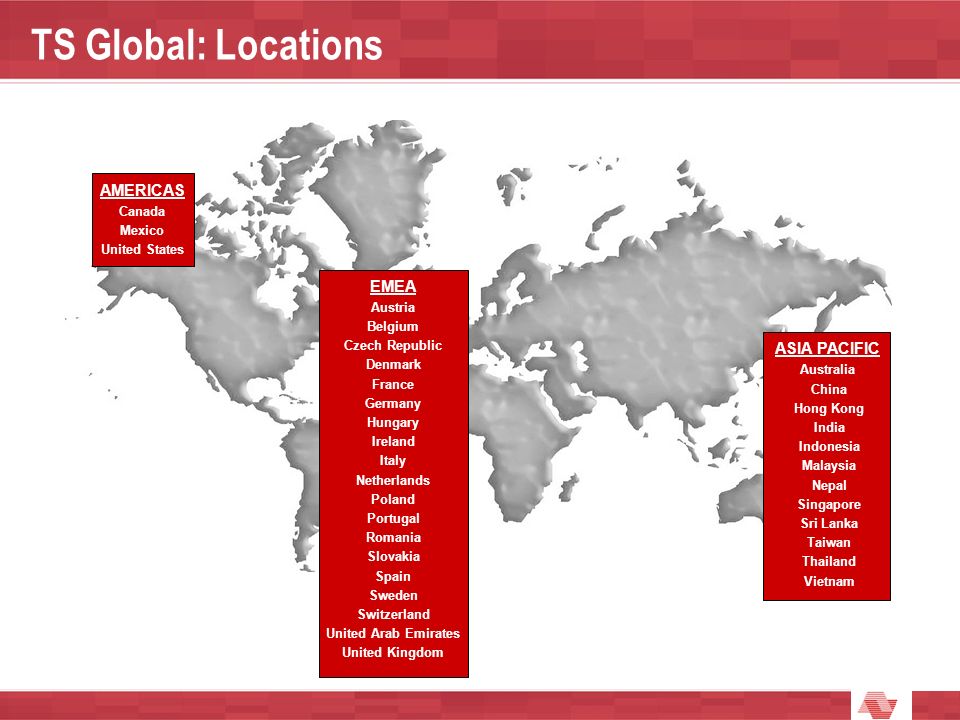Viewport: 960px width, 720px height.
Task: Click "France" in the EMEA list
Action: pyautogui.click(x=393, y=384)
